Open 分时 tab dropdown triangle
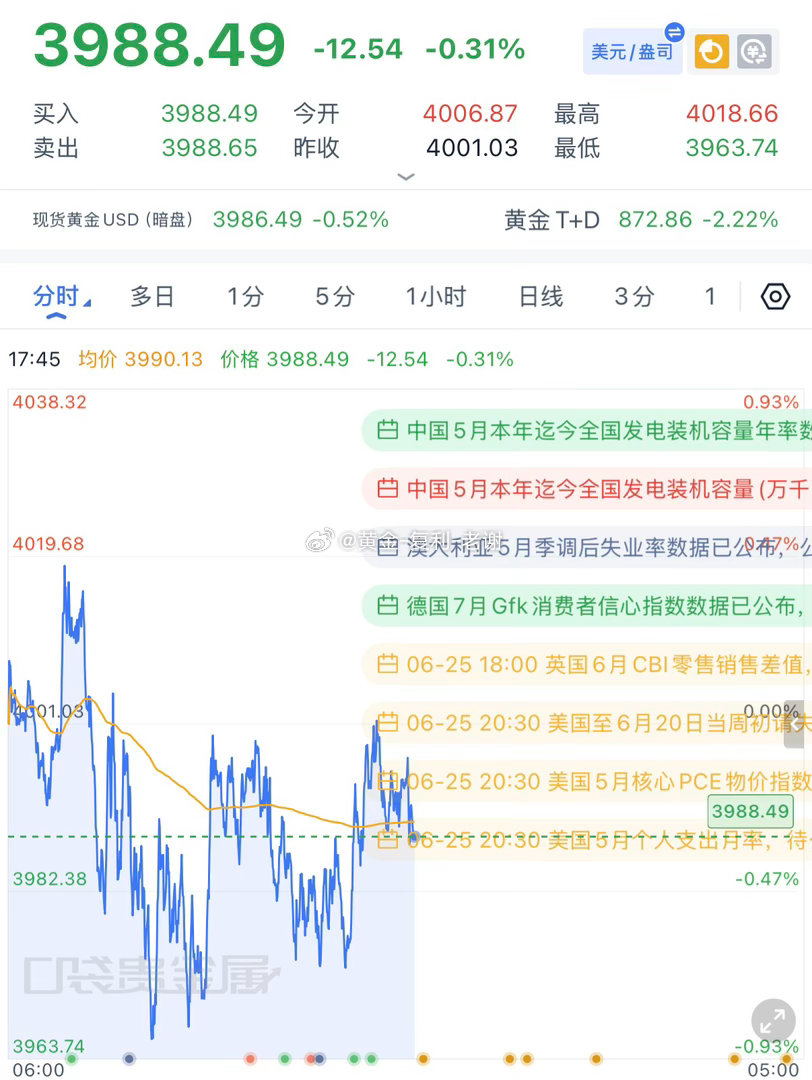This screenshot has height=1080, width=812. pos(87,303)
